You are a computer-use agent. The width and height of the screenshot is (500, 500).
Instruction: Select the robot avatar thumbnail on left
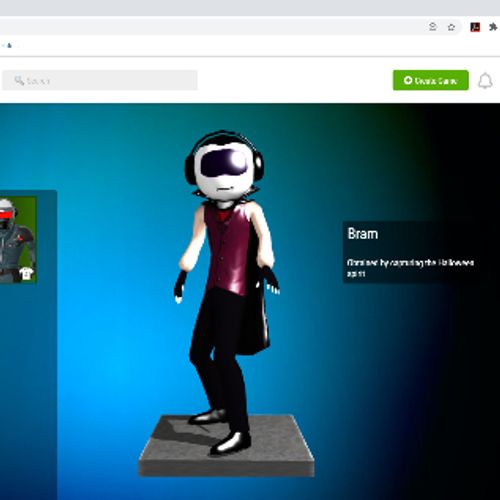tap(18, 240)
